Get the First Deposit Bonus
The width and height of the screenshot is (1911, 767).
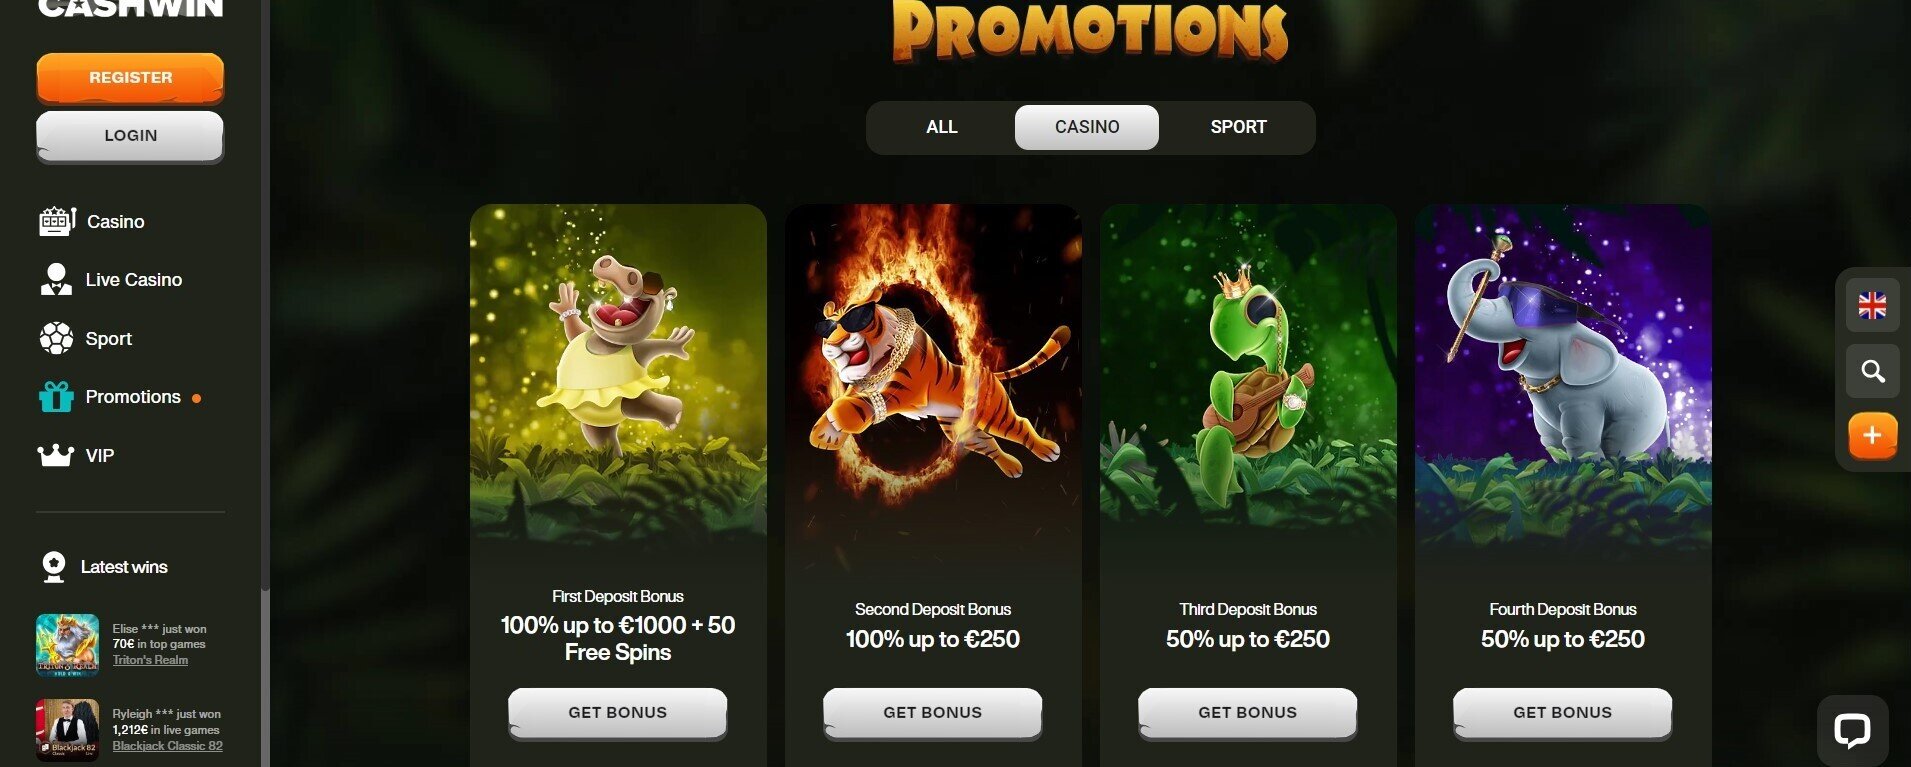pyautogui.click(x=617, y=713)
